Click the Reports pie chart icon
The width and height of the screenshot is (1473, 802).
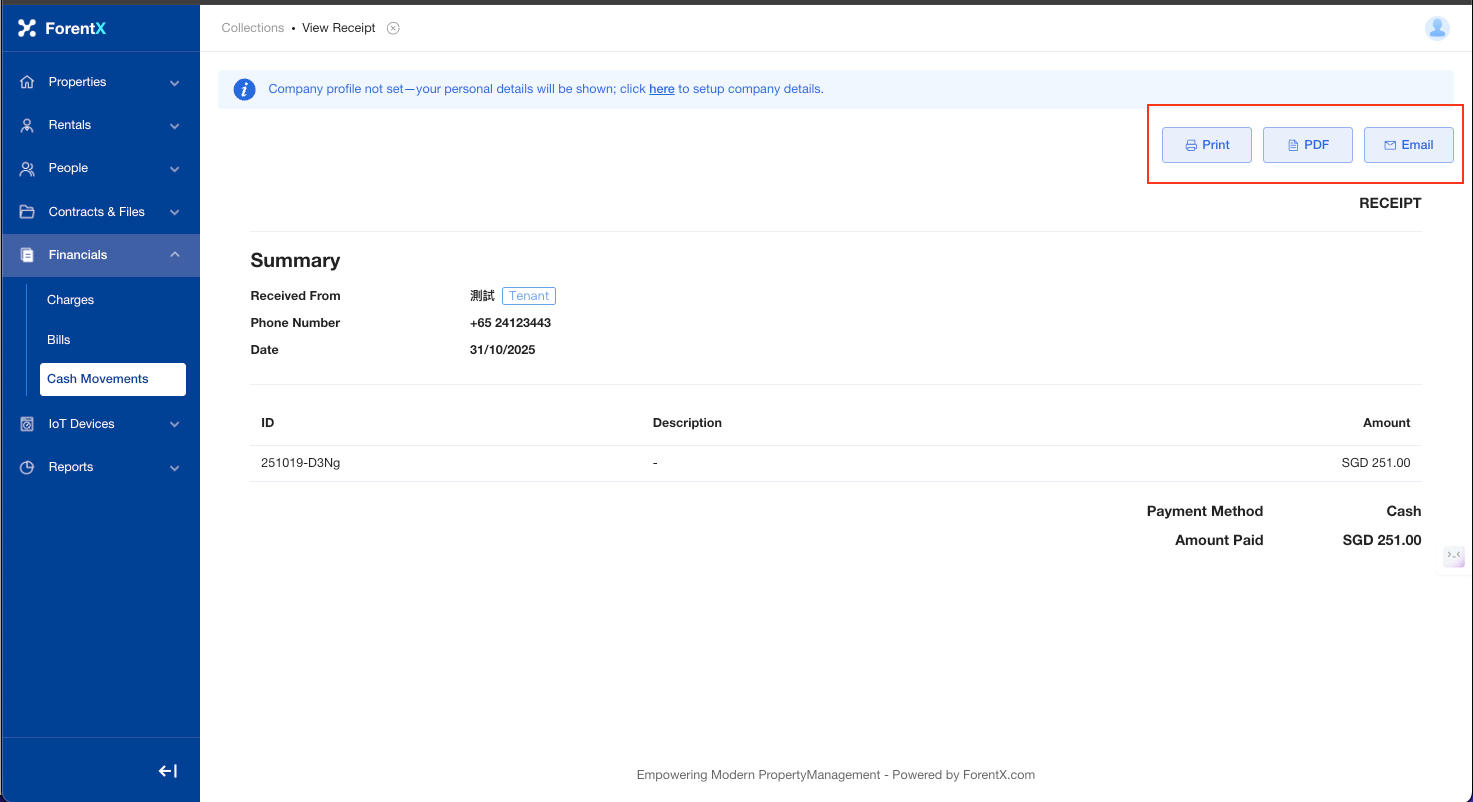pos(27,467)
